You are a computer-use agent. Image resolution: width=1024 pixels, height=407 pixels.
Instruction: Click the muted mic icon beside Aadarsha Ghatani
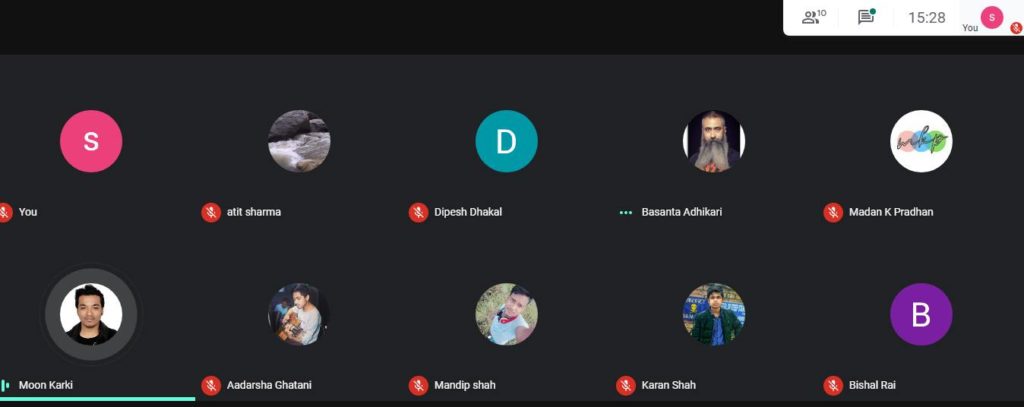[210, 385]
